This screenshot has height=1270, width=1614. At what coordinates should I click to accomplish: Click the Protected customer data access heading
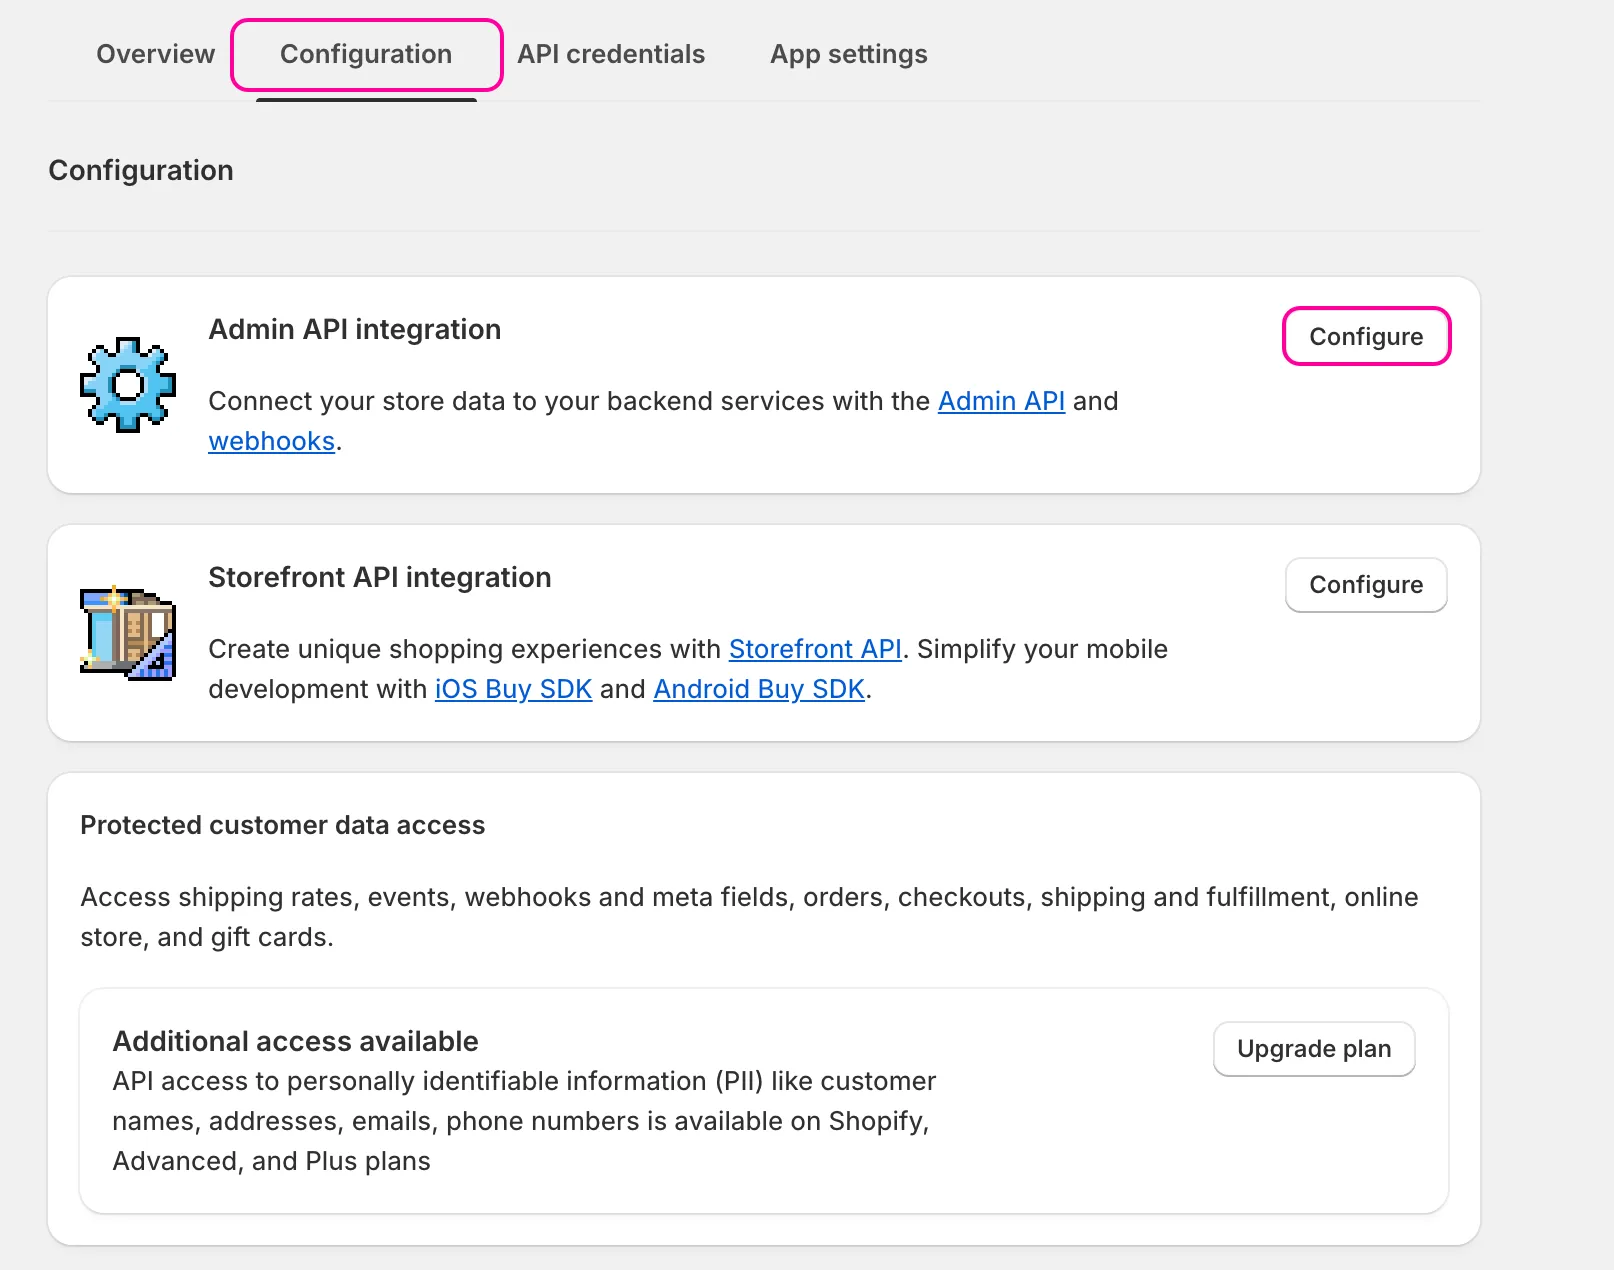(x=283, y=825)
